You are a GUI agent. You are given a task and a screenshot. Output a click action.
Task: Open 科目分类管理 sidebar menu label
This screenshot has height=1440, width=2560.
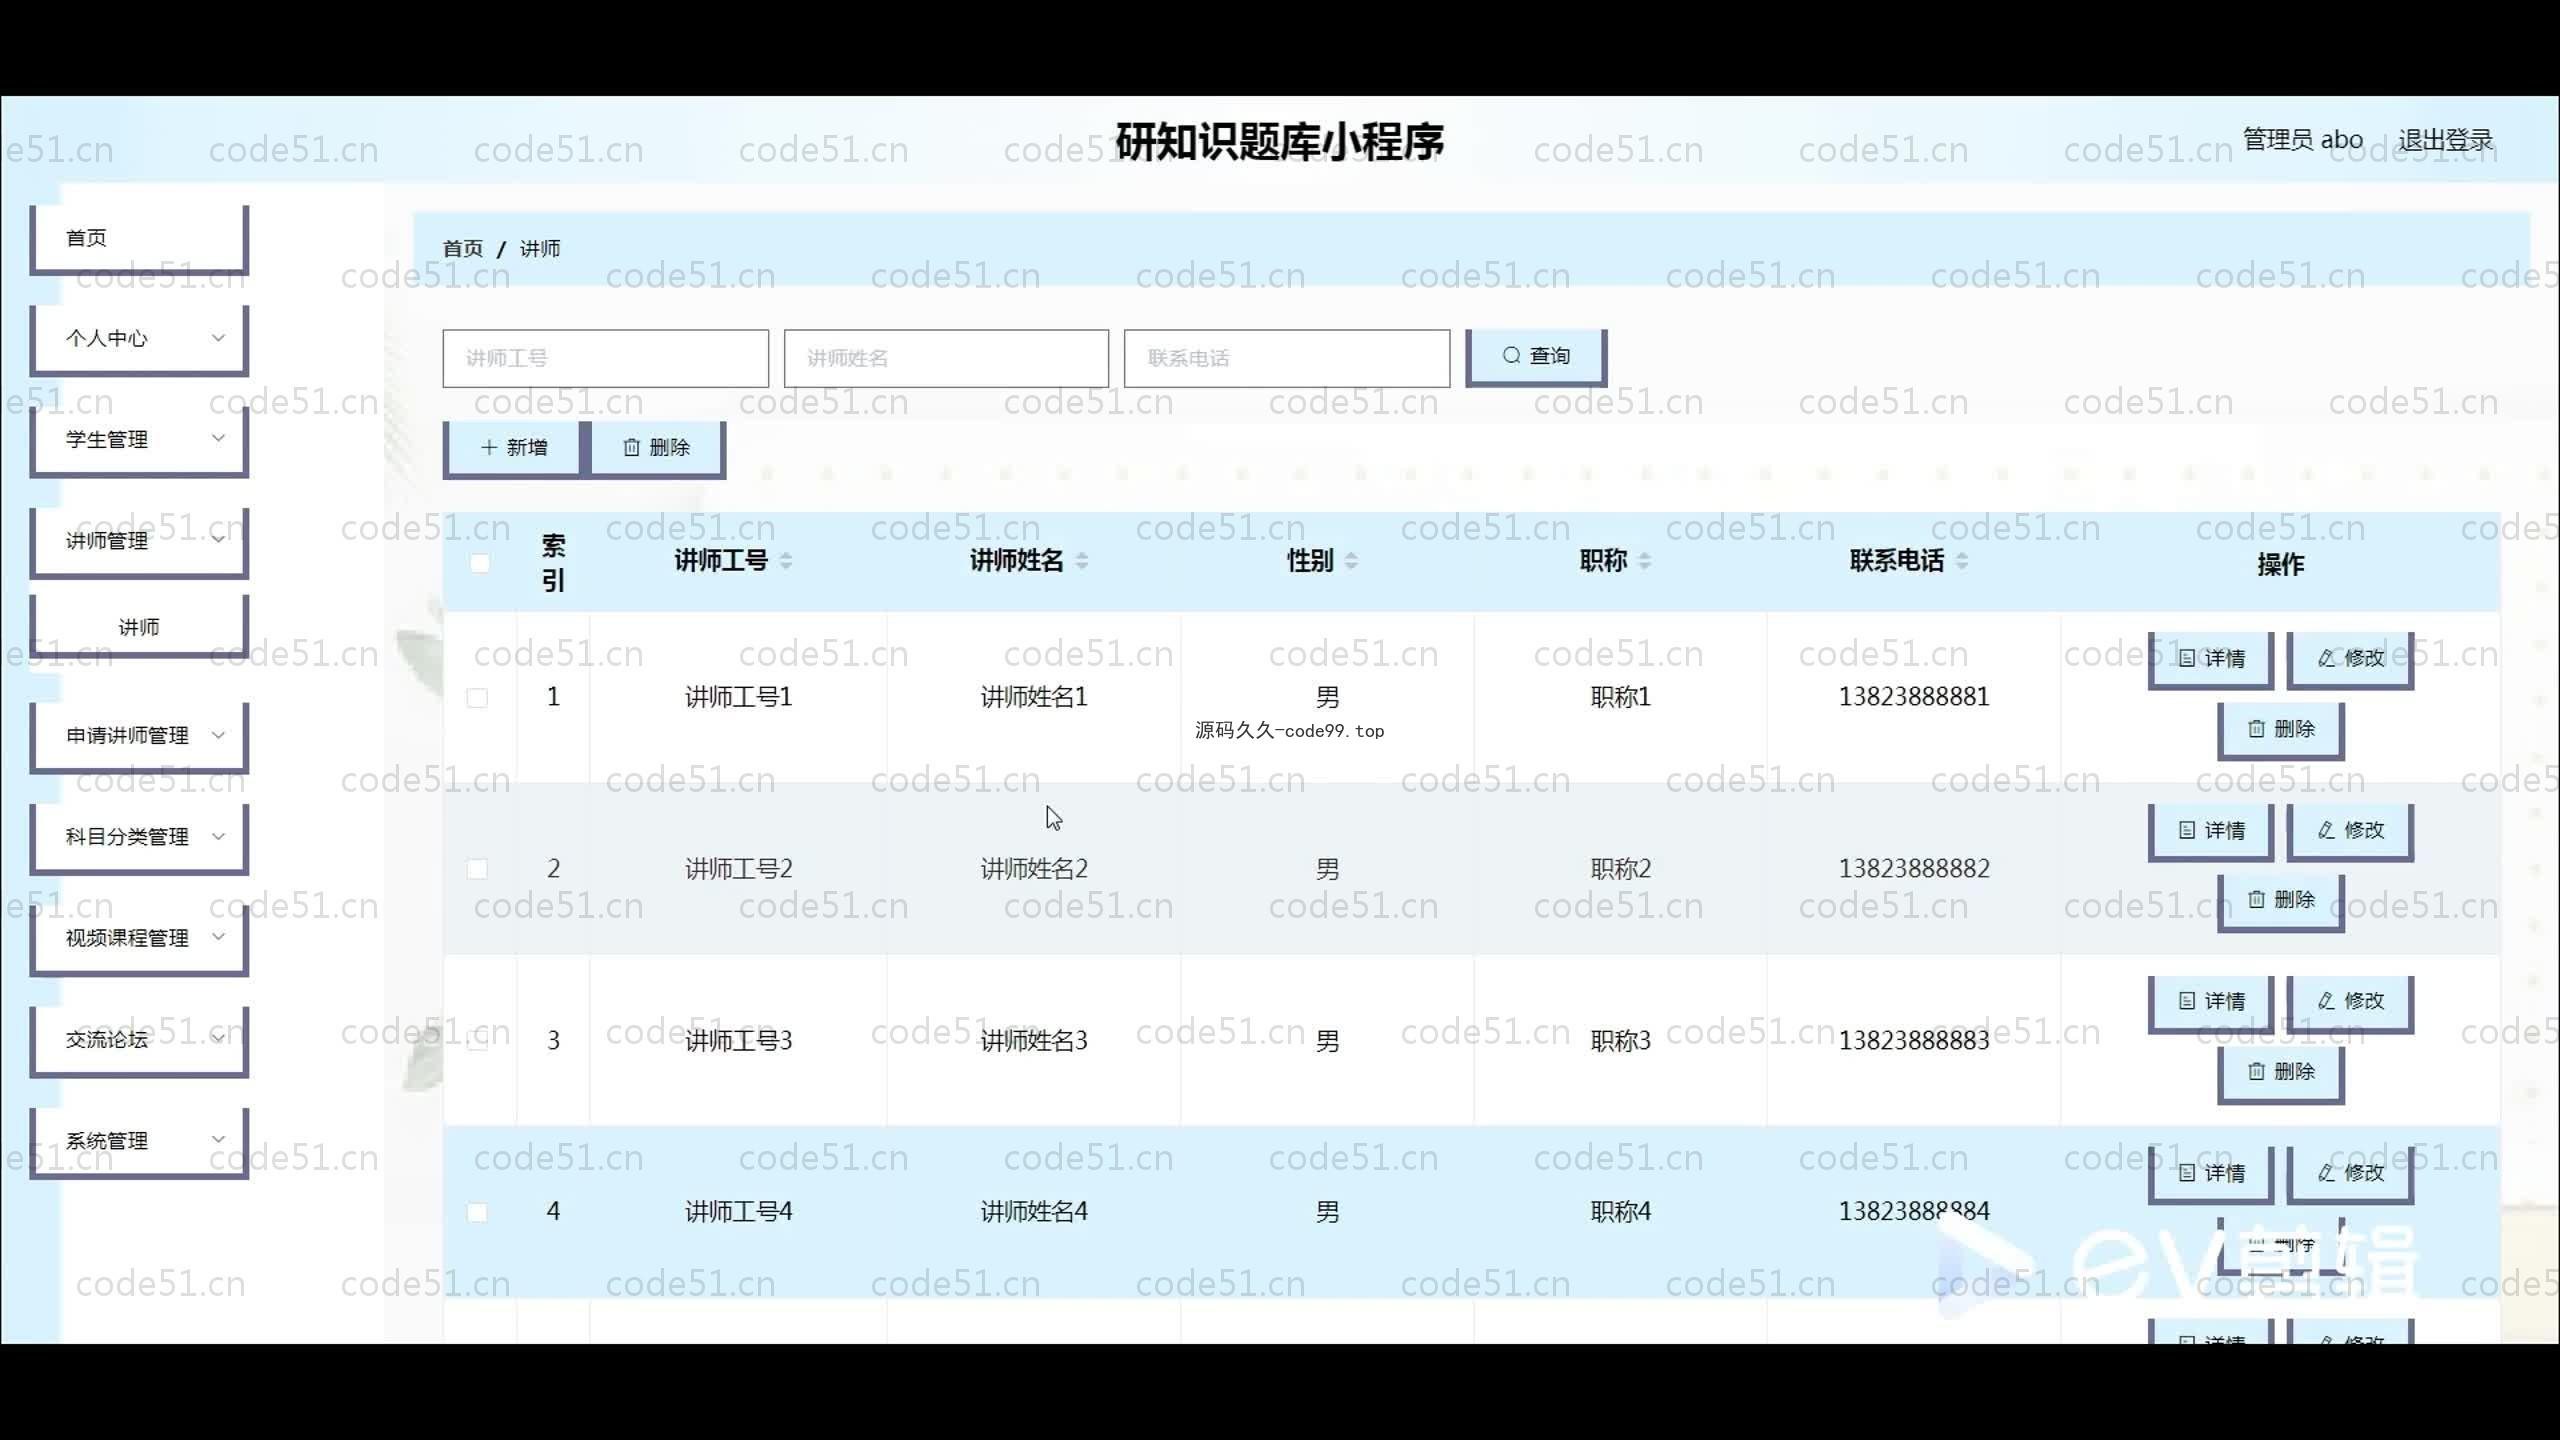pos(127,837)
